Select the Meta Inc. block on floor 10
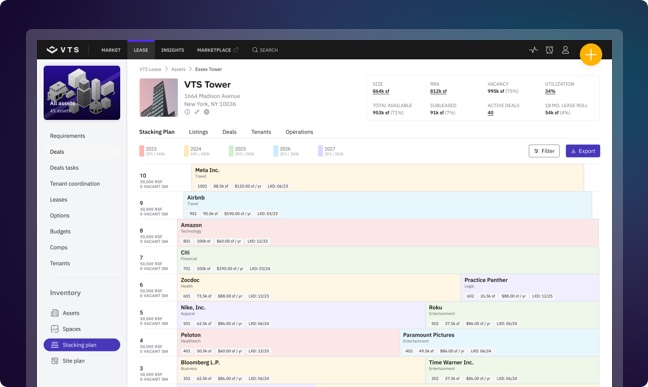Screen dimensions: 648x387 click(388, 178)
